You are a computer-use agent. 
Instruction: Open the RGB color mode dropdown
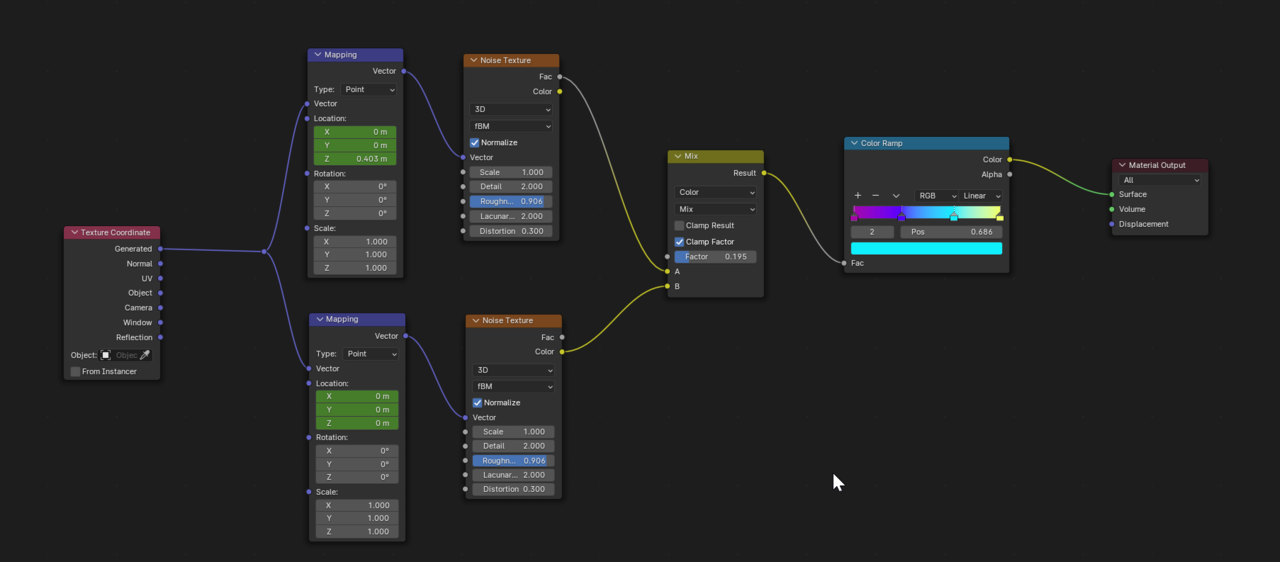point(937,196)
